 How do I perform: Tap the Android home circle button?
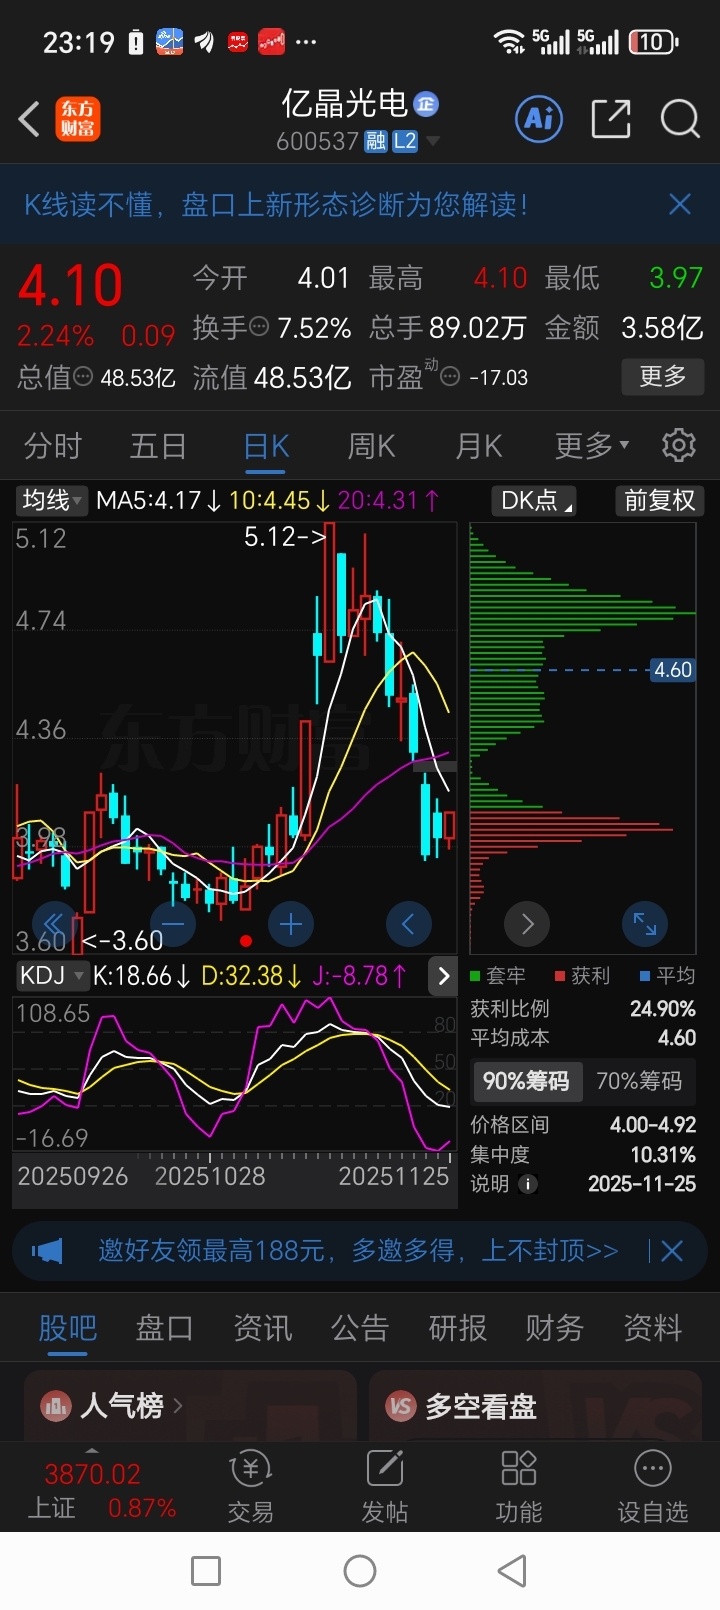[360, 1571]
